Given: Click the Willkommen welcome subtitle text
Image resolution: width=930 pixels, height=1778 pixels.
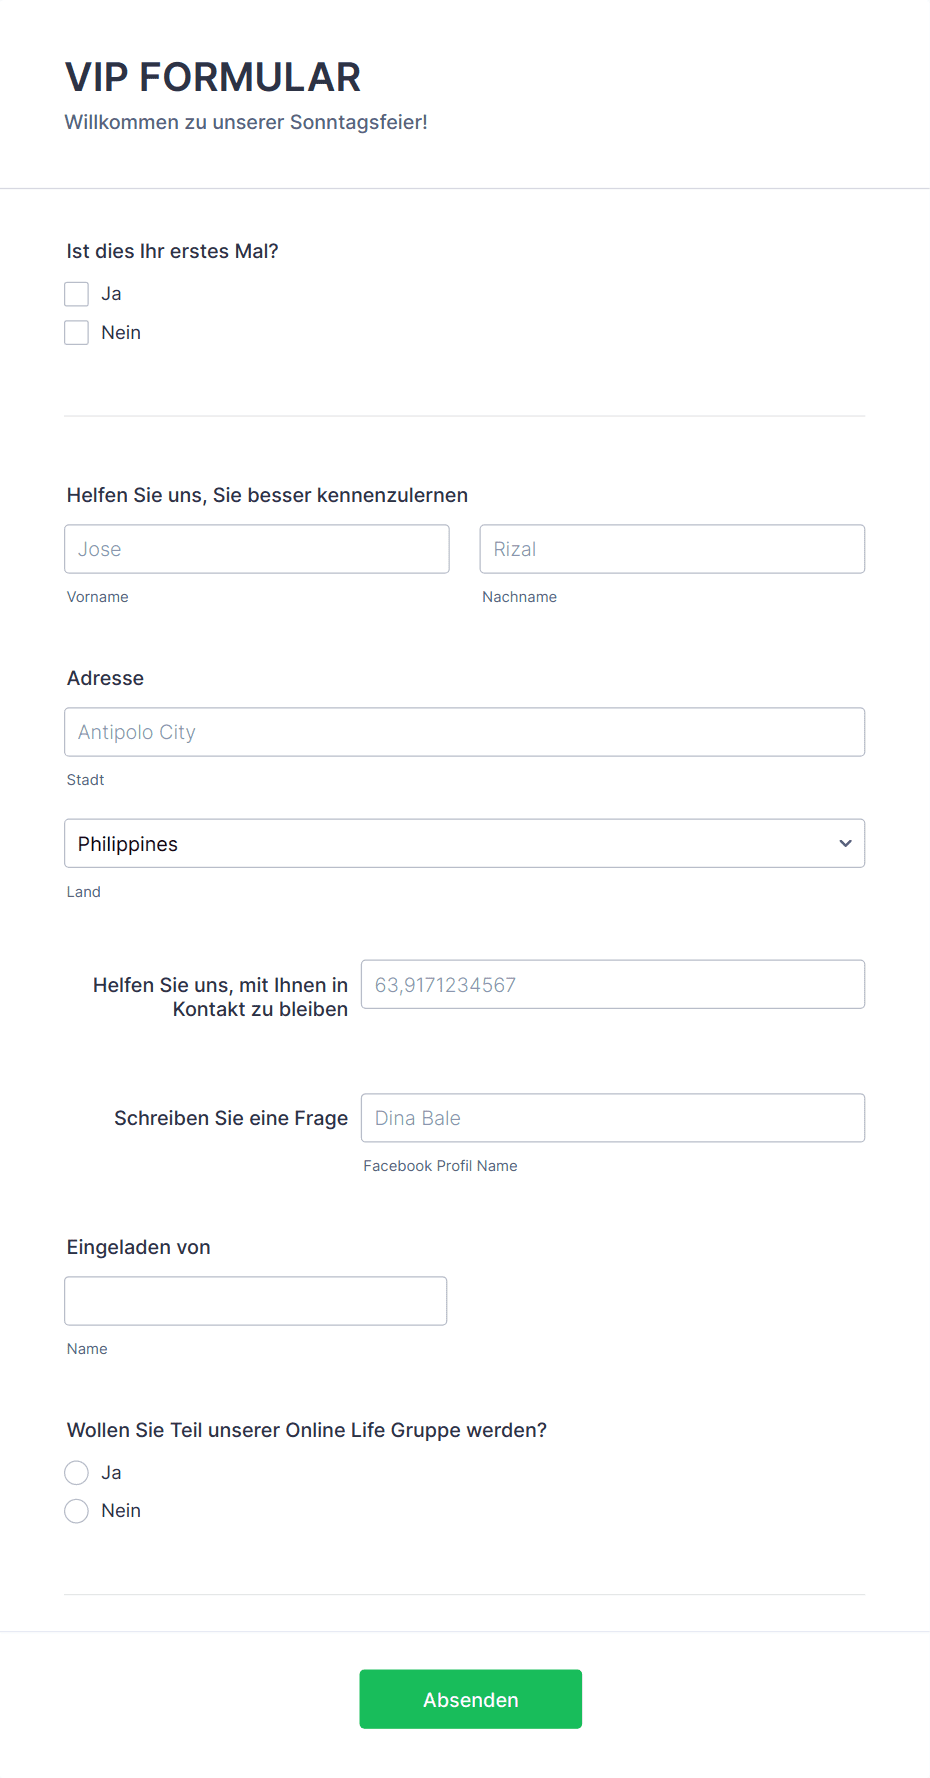Looking at the screenshot, I should coord(246,121).
